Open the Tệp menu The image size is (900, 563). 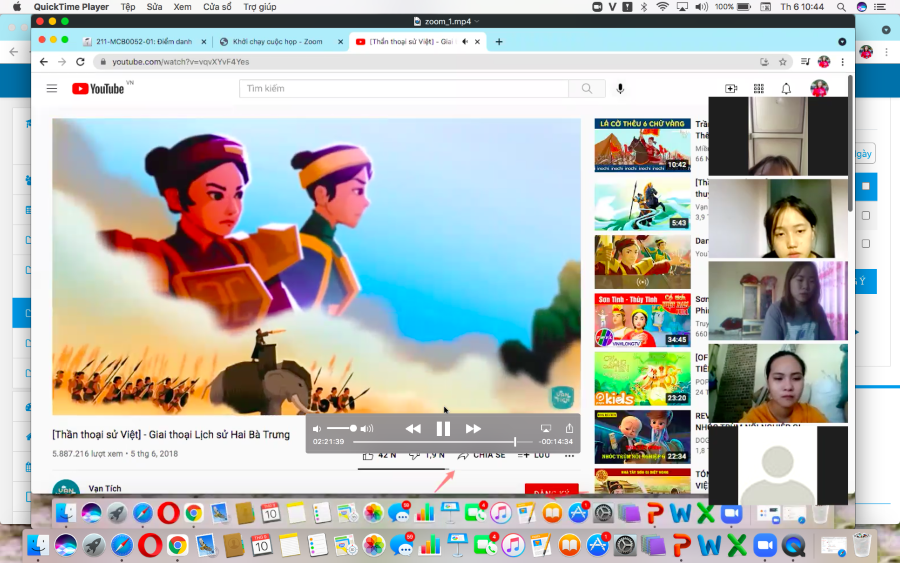click(128, 7)
